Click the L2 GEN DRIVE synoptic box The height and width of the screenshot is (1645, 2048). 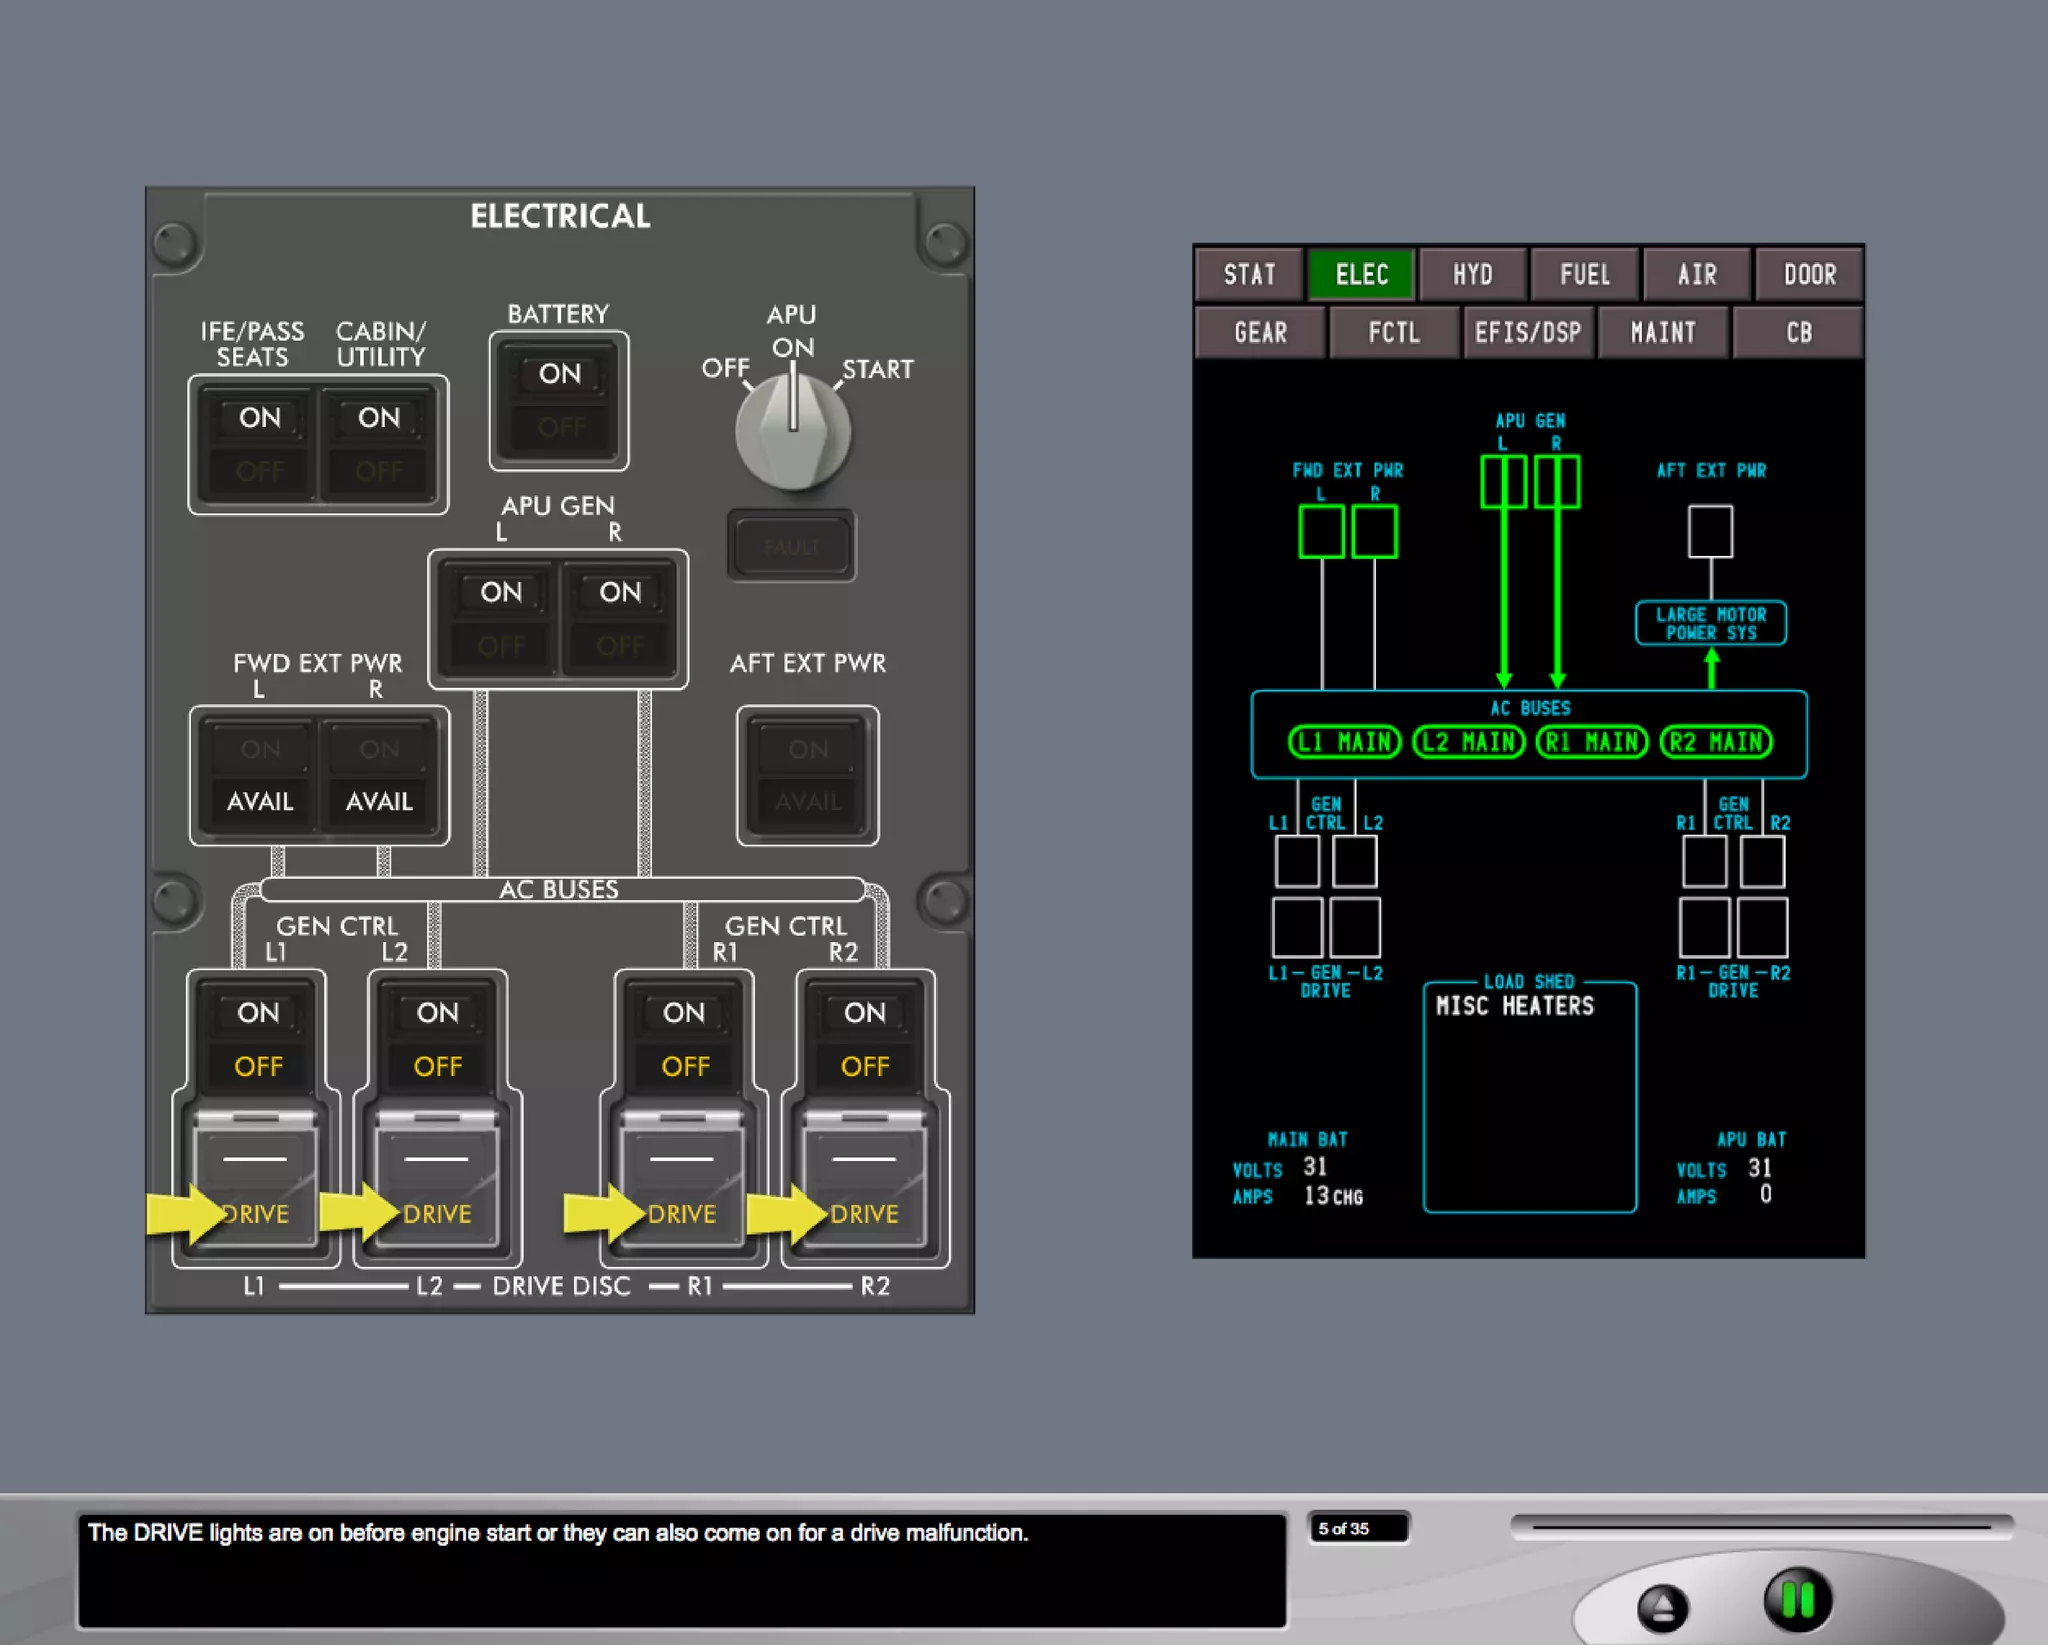1355,928
